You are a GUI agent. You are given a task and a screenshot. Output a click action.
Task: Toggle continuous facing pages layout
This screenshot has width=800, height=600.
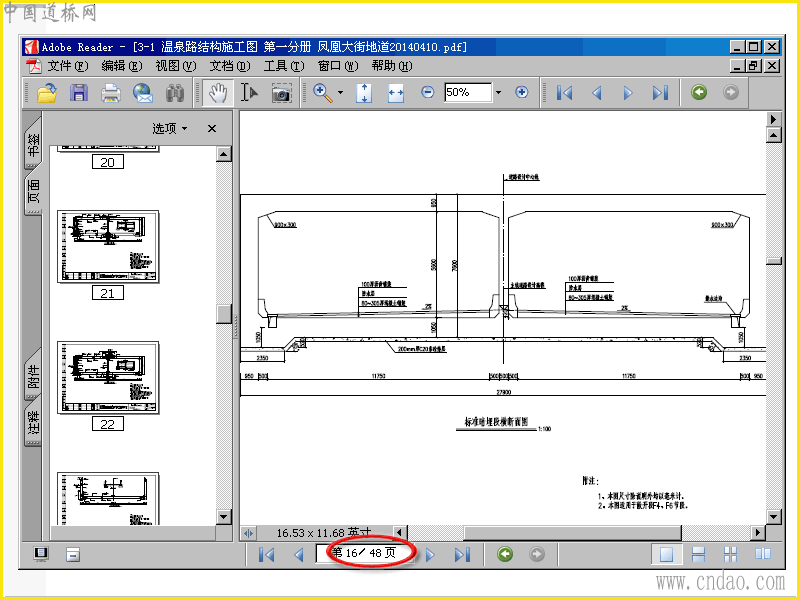pos(730,554)
